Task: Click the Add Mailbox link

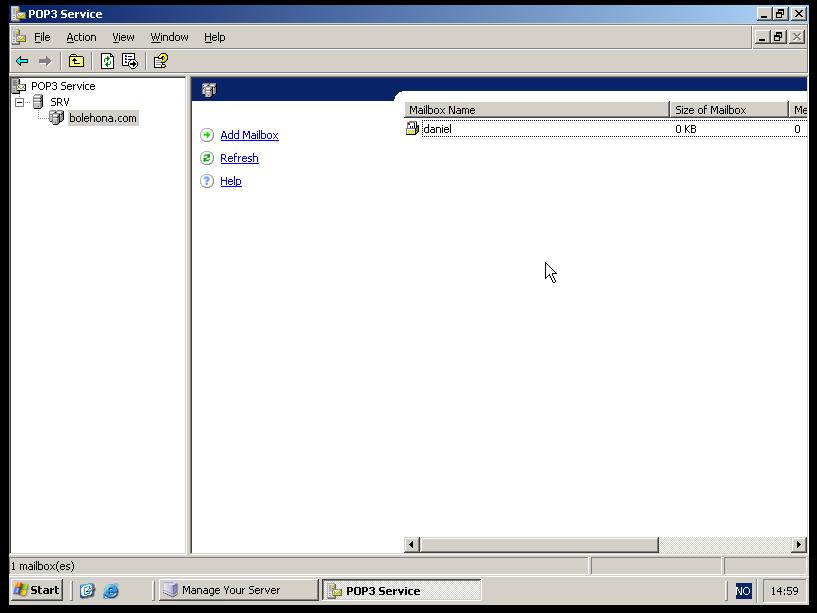Action: point(250,135)
